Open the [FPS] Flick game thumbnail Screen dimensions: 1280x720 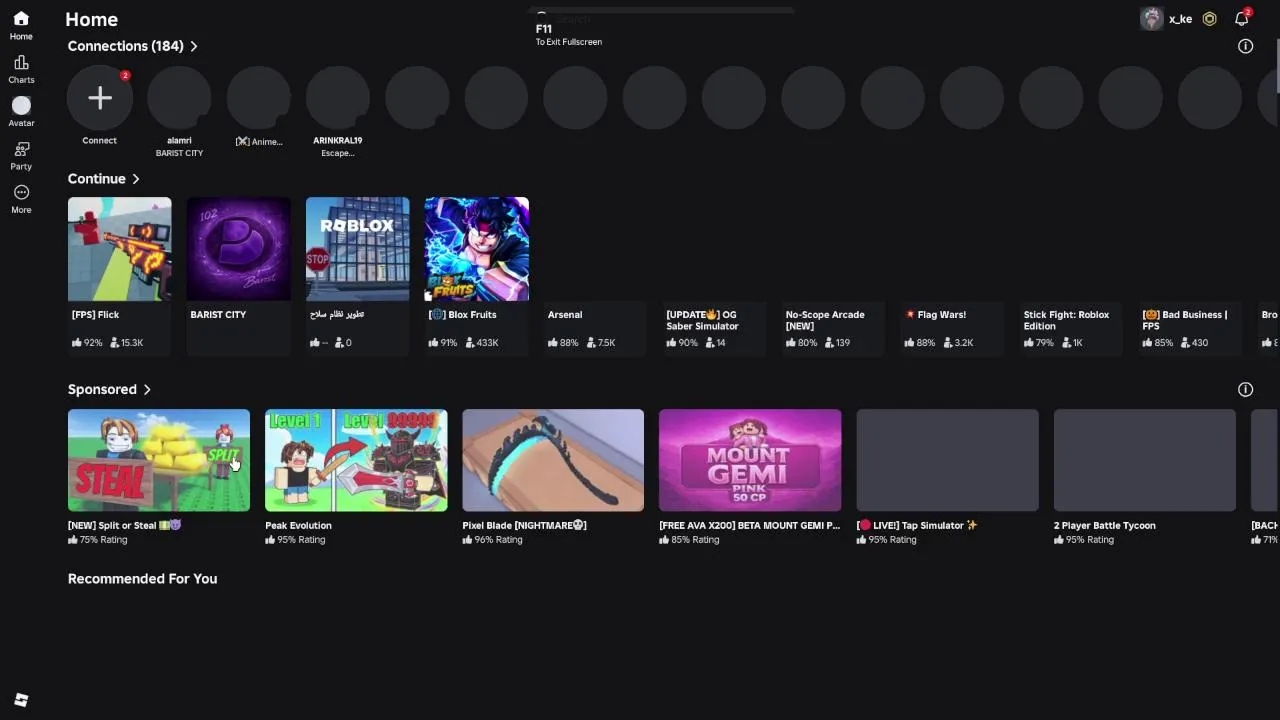pos(120,249)
